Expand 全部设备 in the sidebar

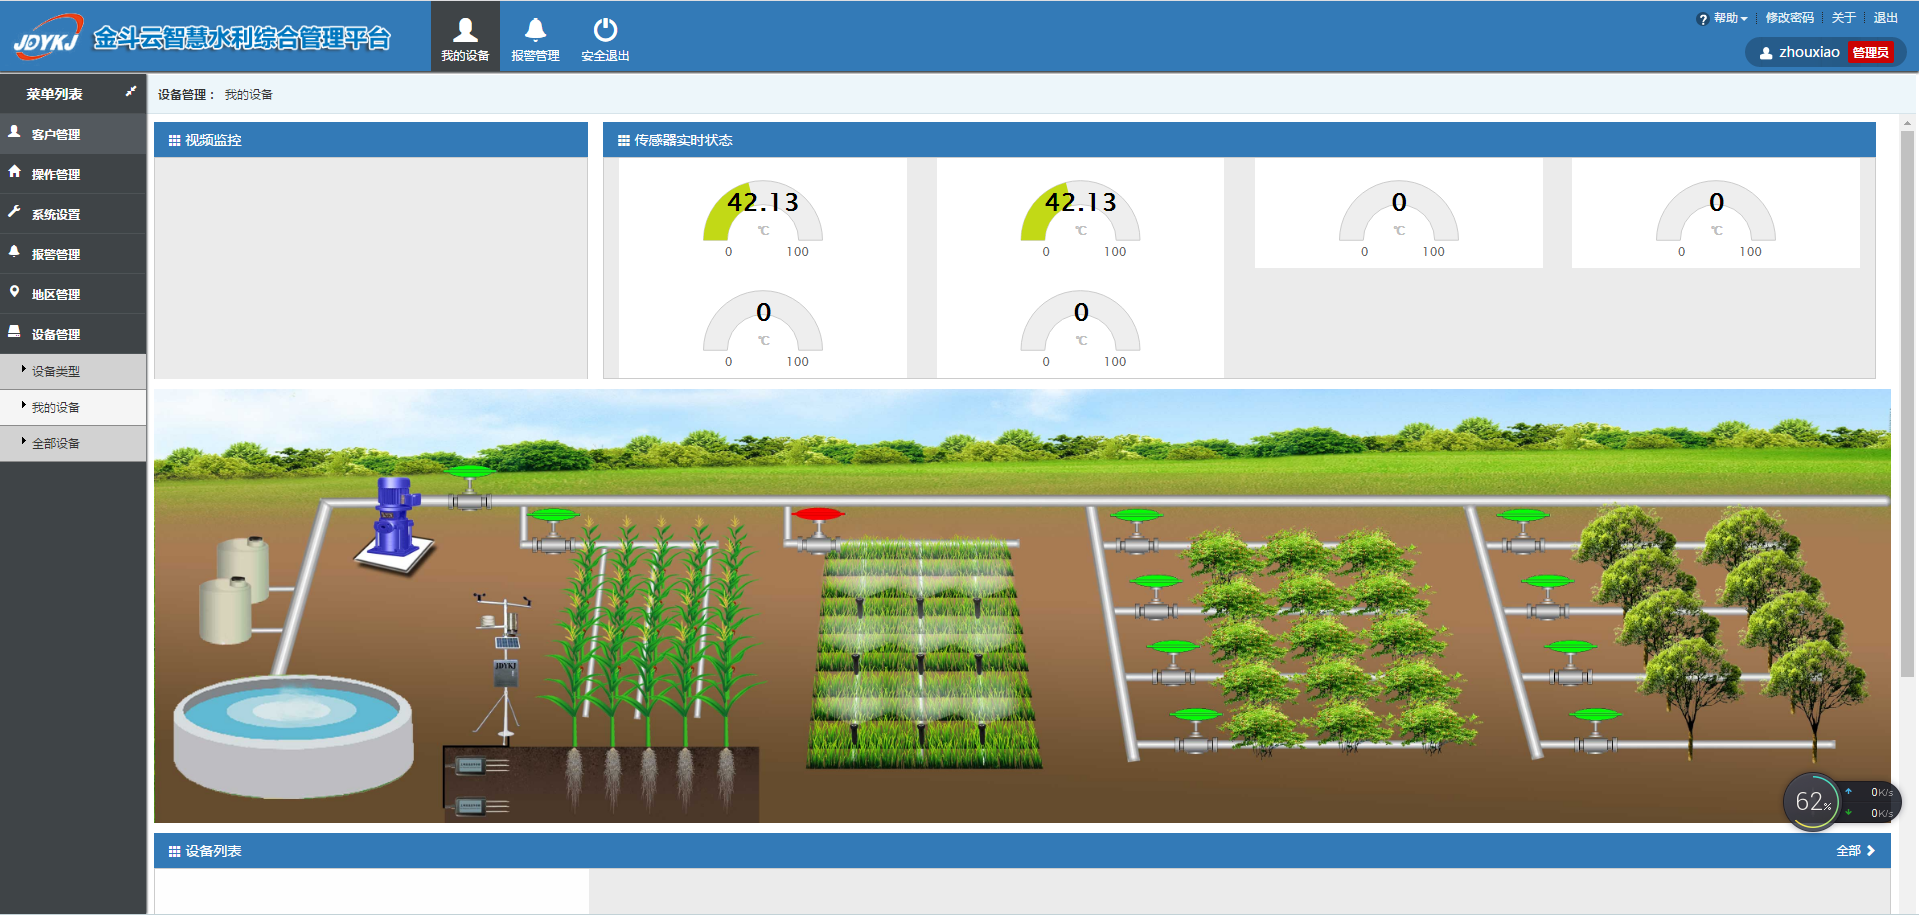pos(56,444)
